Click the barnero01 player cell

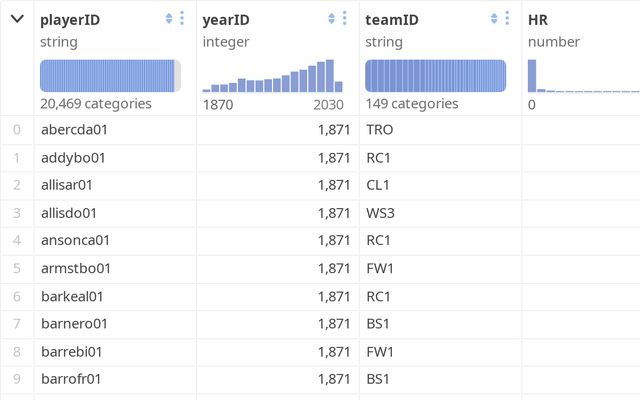click(74, 324)
